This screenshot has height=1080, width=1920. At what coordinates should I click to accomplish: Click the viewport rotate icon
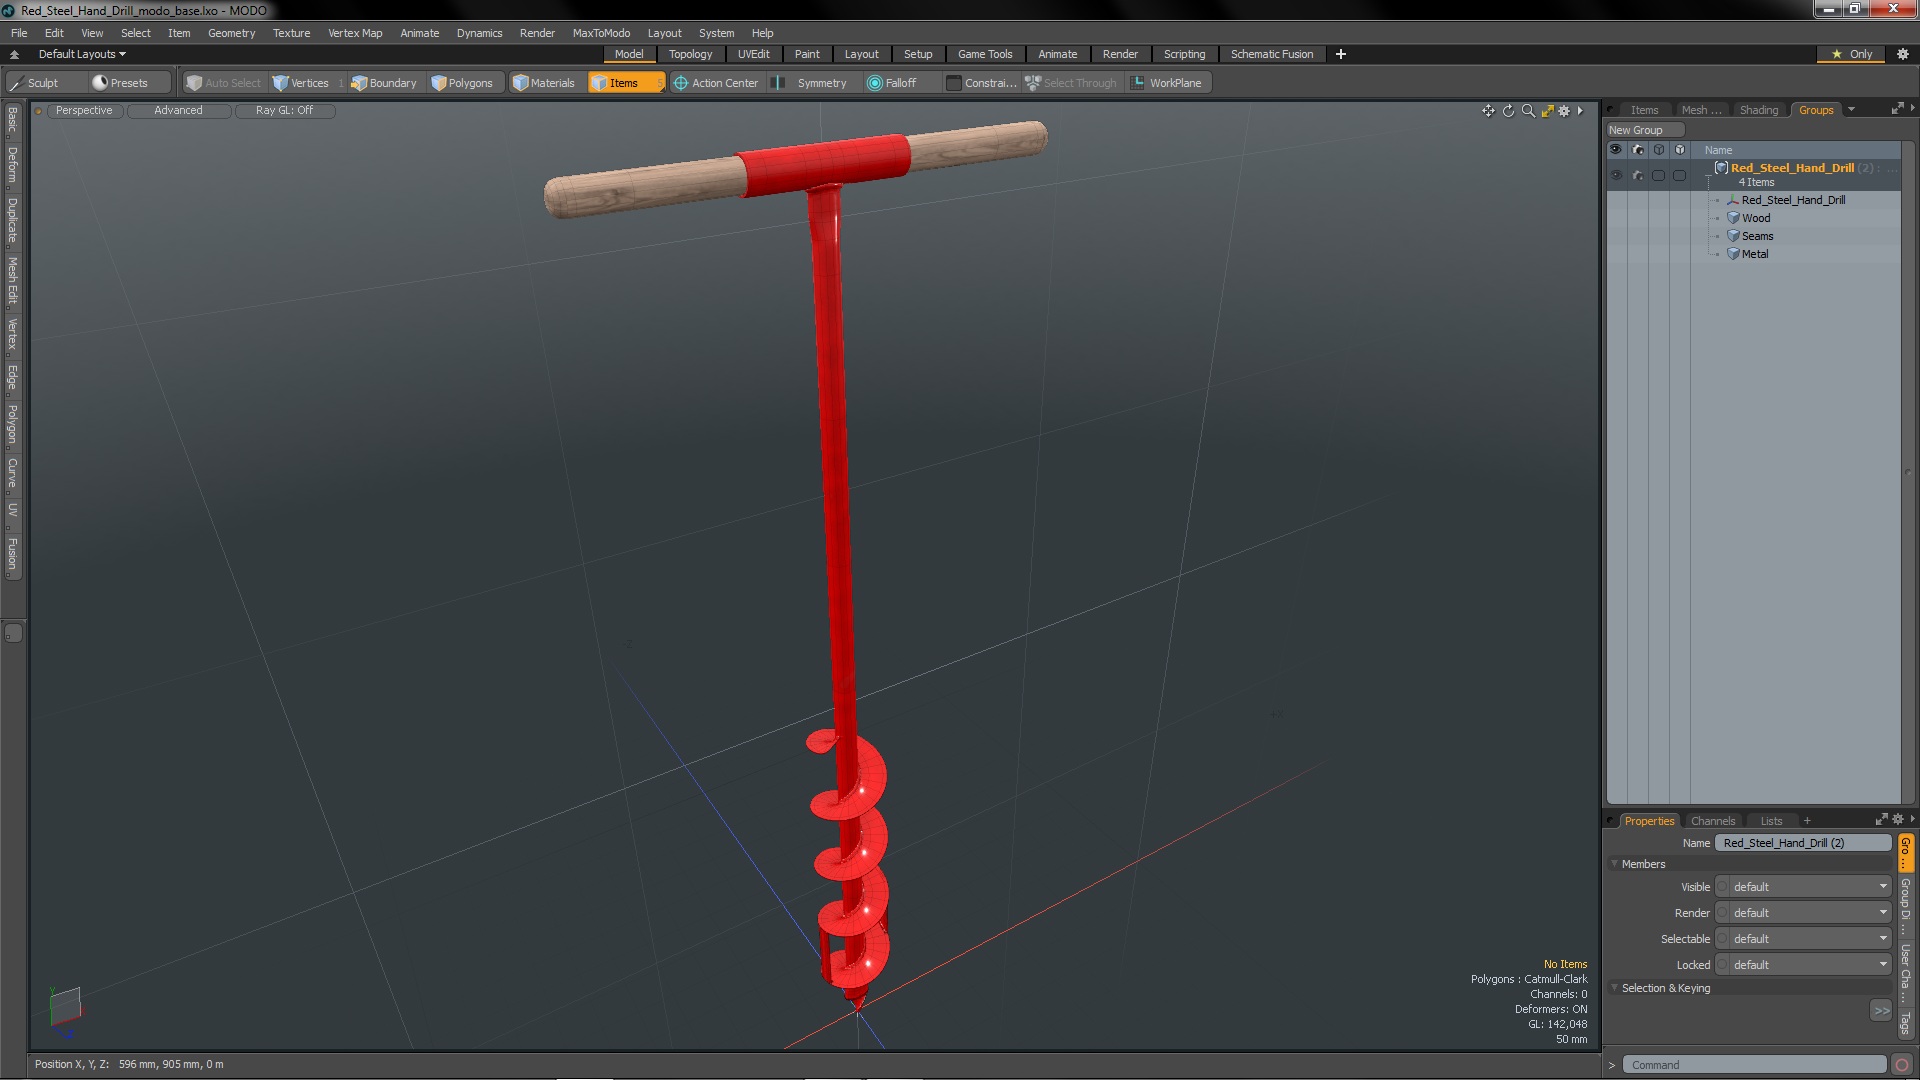[x=1508, y=111]
